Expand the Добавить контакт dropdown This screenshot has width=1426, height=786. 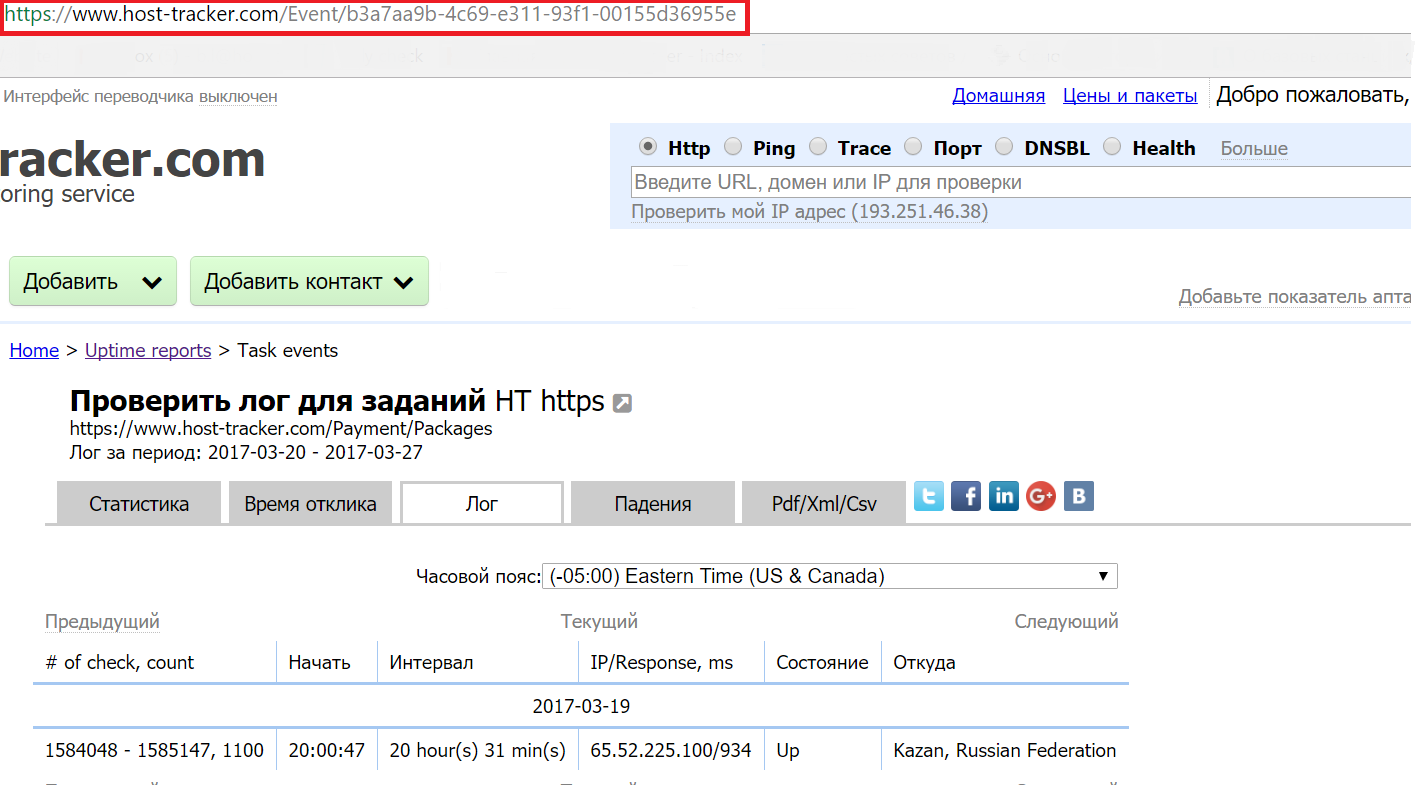pos(309,281)
